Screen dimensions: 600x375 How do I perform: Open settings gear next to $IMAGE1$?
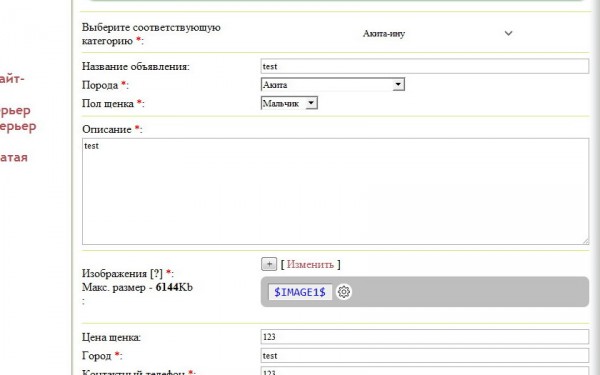point(344,292)
